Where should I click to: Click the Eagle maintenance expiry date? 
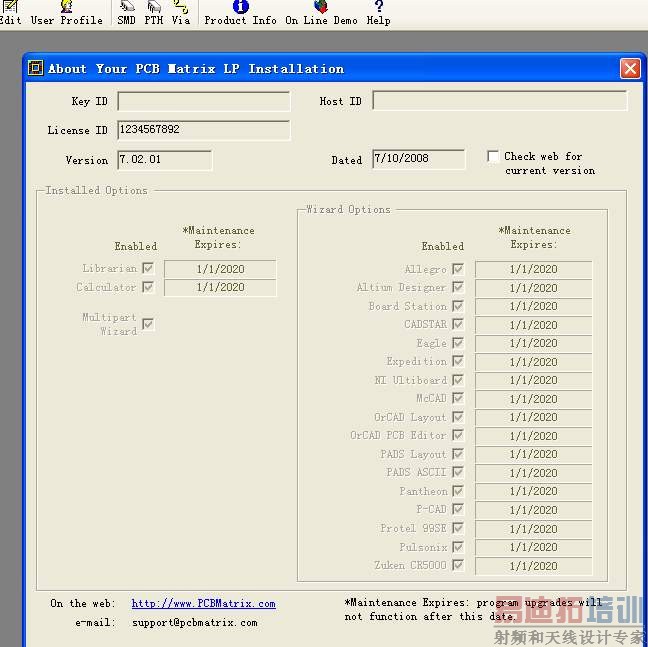pyautogui.click(x=534, y=343)
